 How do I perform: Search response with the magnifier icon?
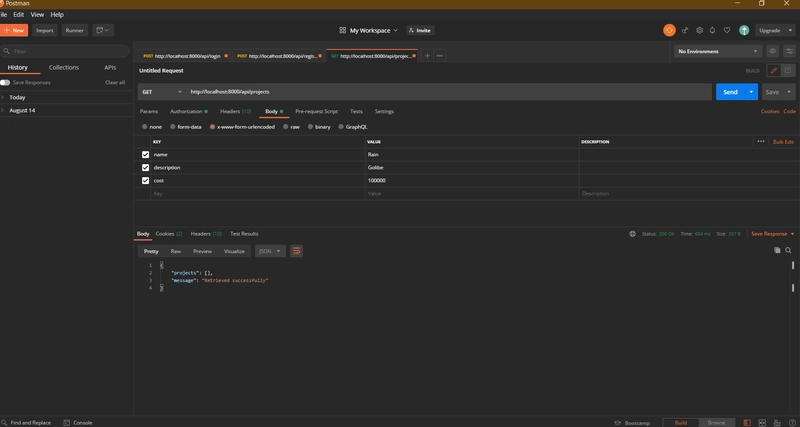pyautogui.click(x=788, y=250)
